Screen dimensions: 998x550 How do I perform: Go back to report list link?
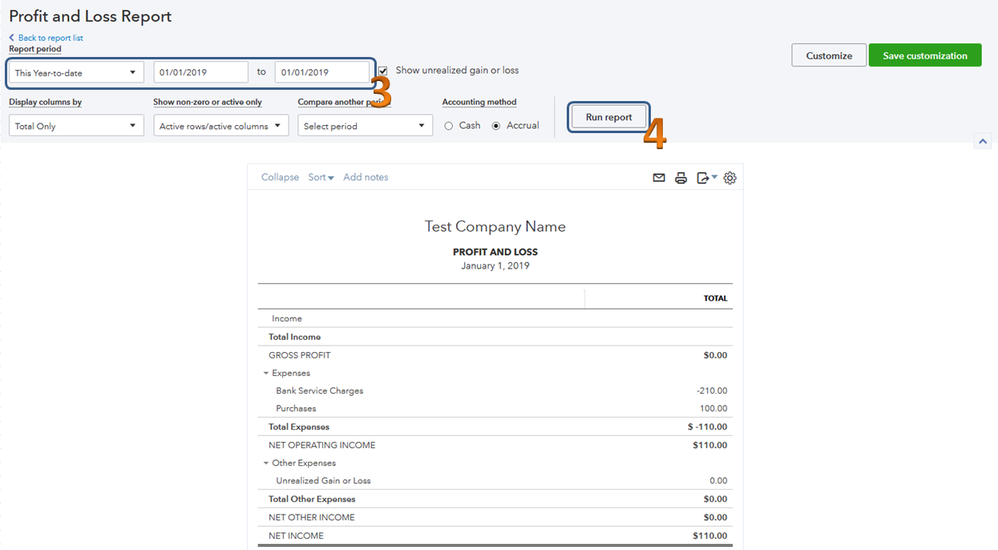click(x=46, y=38)
